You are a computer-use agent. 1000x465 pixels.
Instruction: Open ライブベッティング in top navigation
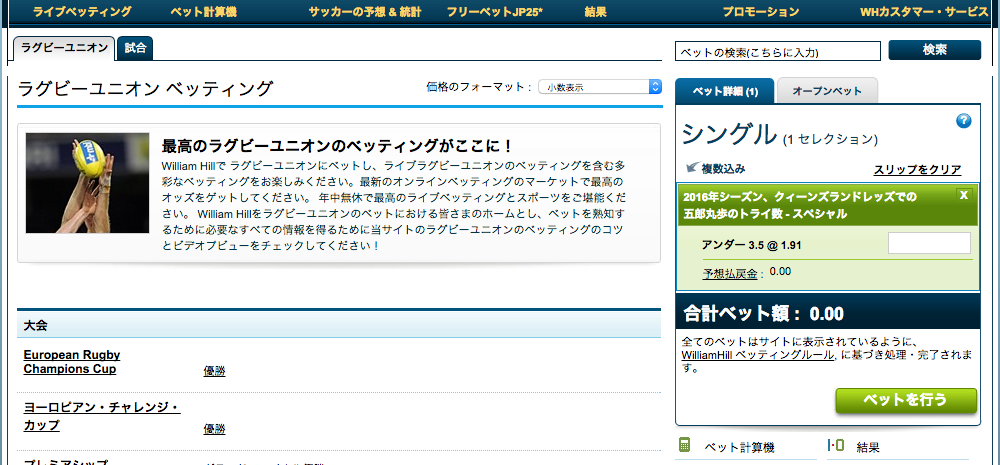point(82,12)
